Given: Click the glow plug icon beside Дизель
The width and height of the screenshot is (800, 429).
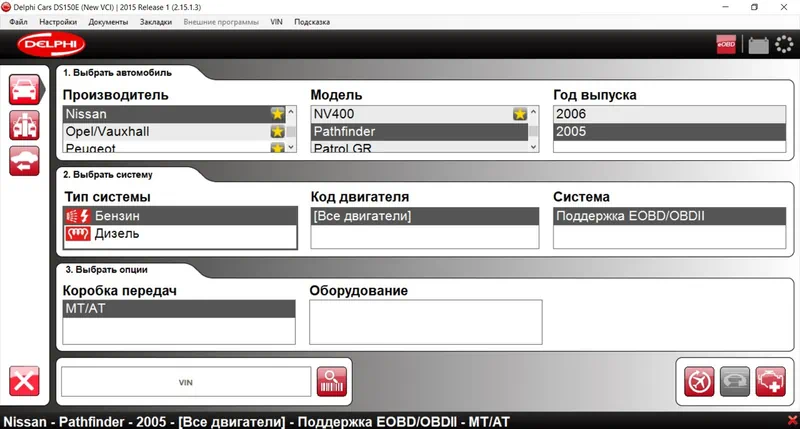Looking at the screenshot, I should (78, 234).
